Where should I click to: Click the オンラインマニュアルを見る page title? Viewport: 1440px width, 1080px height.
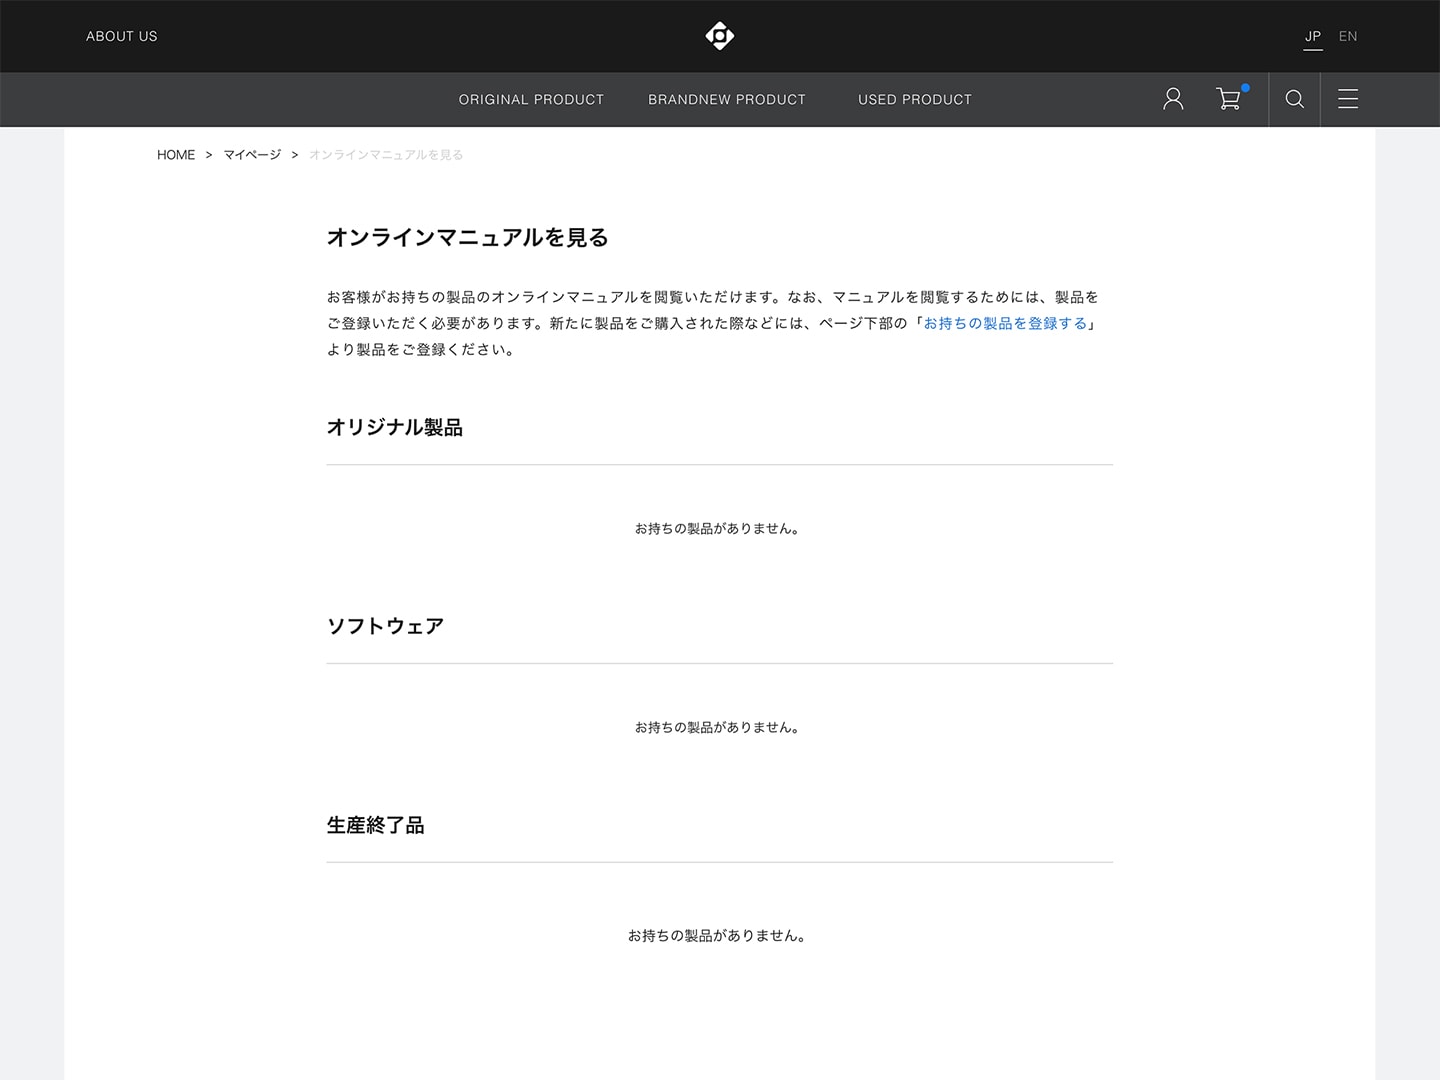point(467,237)
